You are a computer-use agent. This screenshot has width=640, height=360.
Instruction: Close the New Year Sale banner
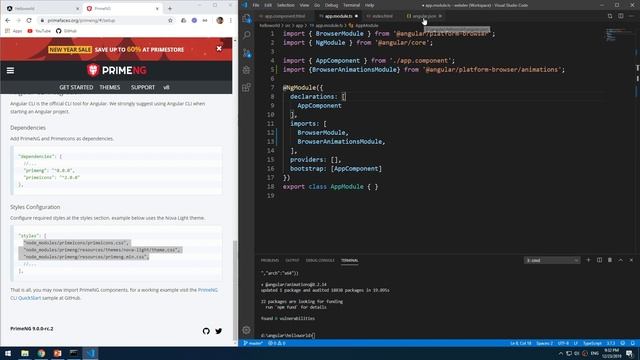pyautogui.click(x=219, y=49)
